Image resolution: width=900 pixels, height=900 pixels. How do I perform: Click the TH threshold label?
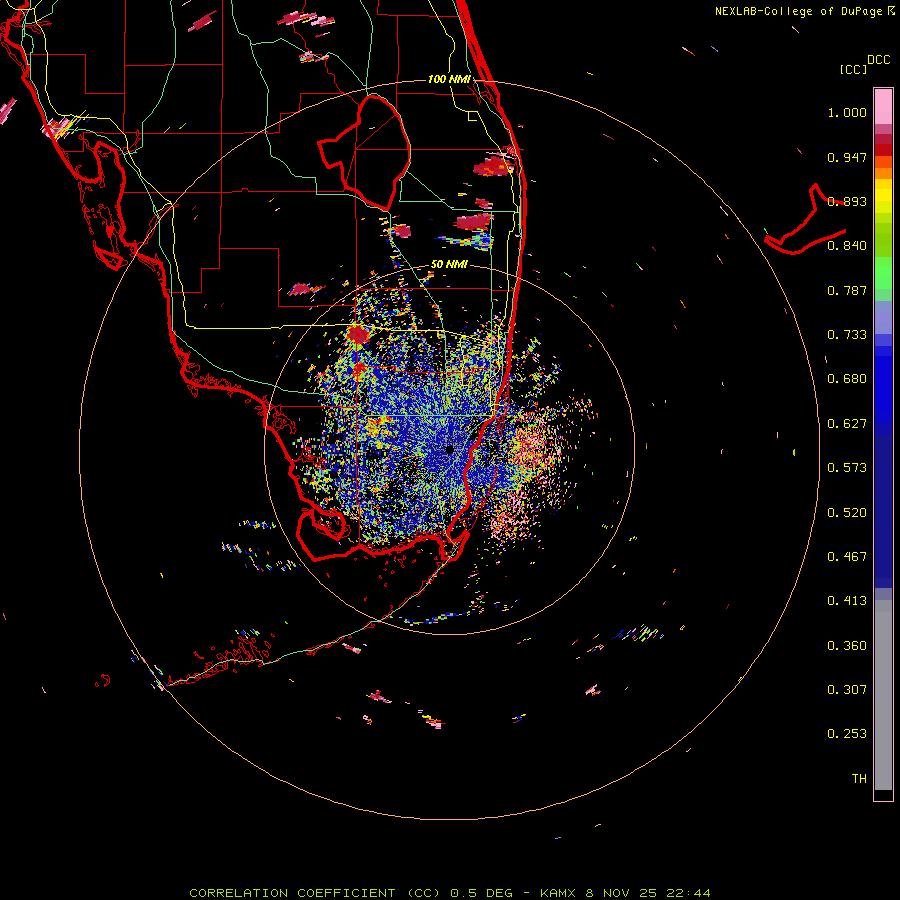click(x=859, y=779)
